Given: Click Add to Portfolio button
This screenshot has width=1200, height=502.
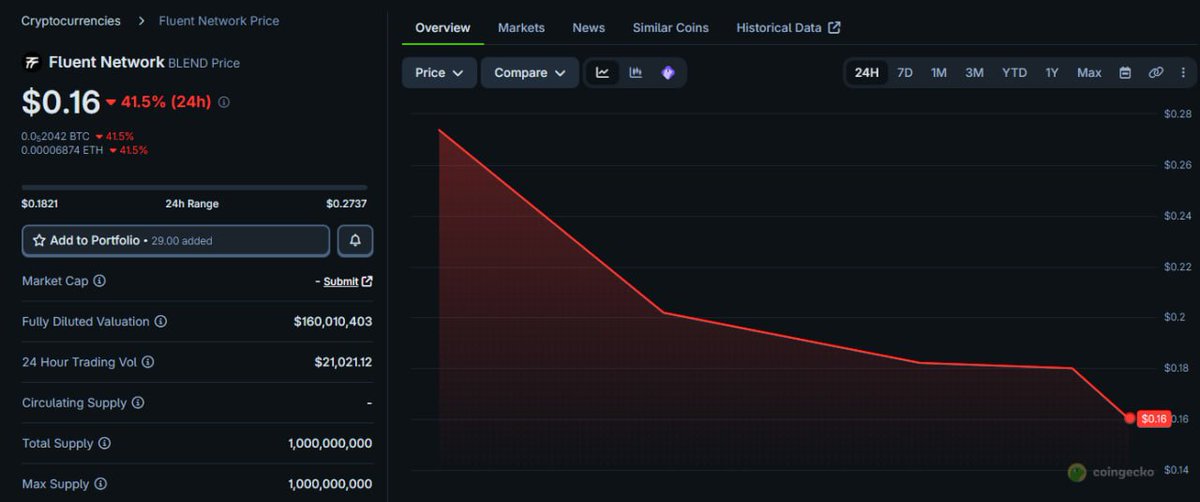Looking at the screenshot, I should 176,241.
